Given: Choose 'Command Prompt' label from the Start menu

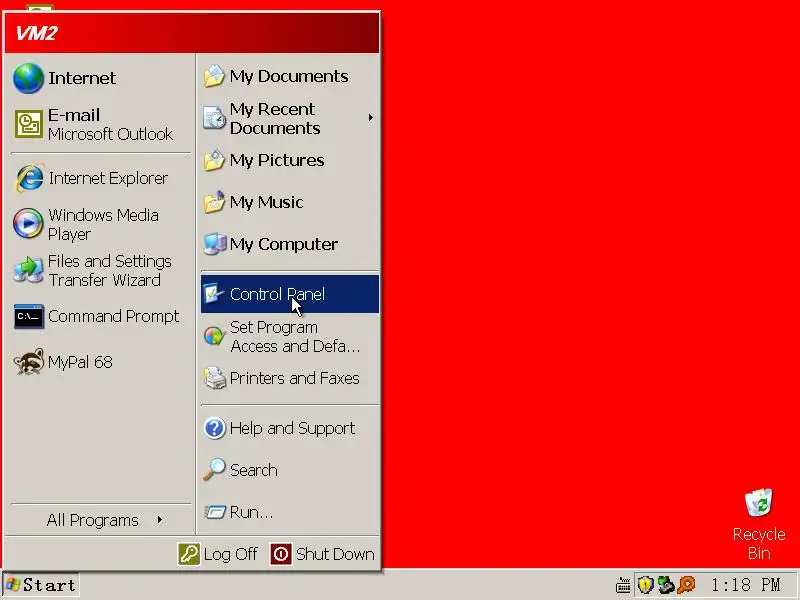Looking at the screenshot, I should [x=113, y=316].
